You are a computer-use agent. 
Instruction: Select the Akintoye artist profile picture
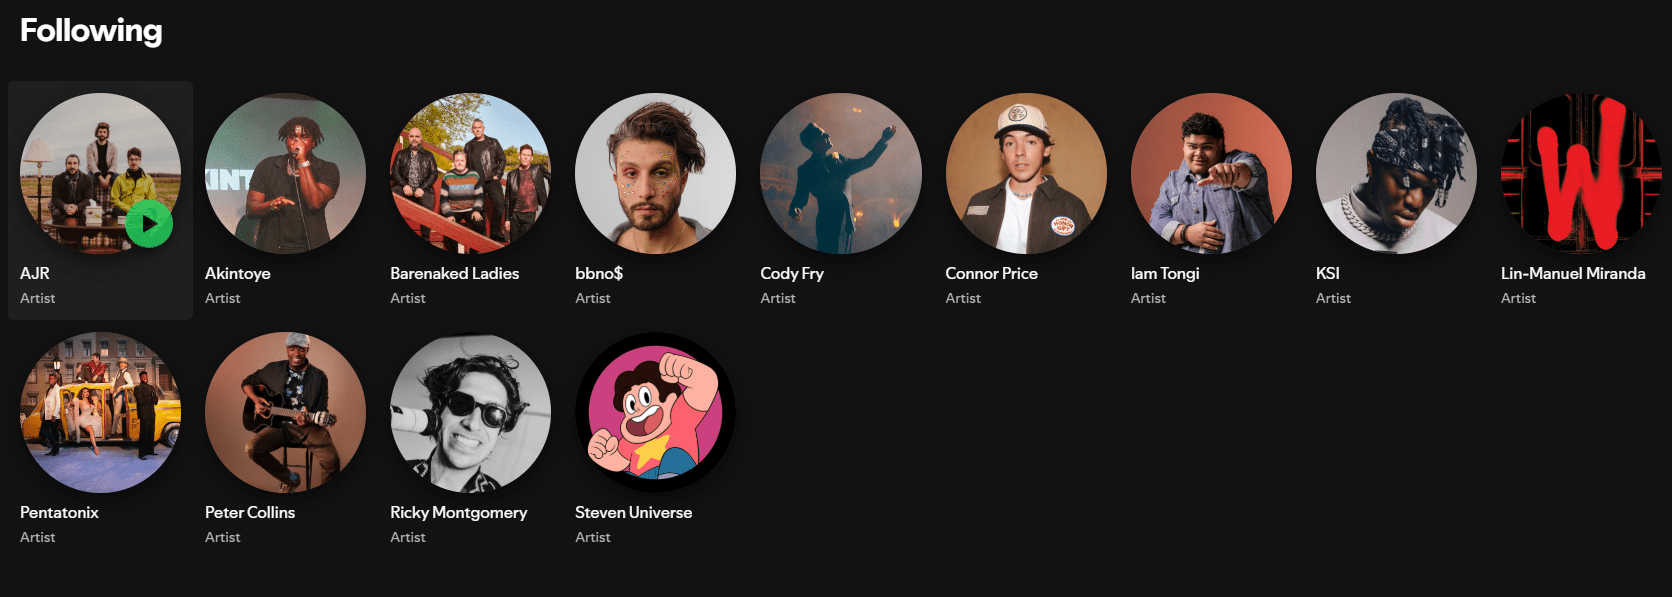(x=285, y=173)
